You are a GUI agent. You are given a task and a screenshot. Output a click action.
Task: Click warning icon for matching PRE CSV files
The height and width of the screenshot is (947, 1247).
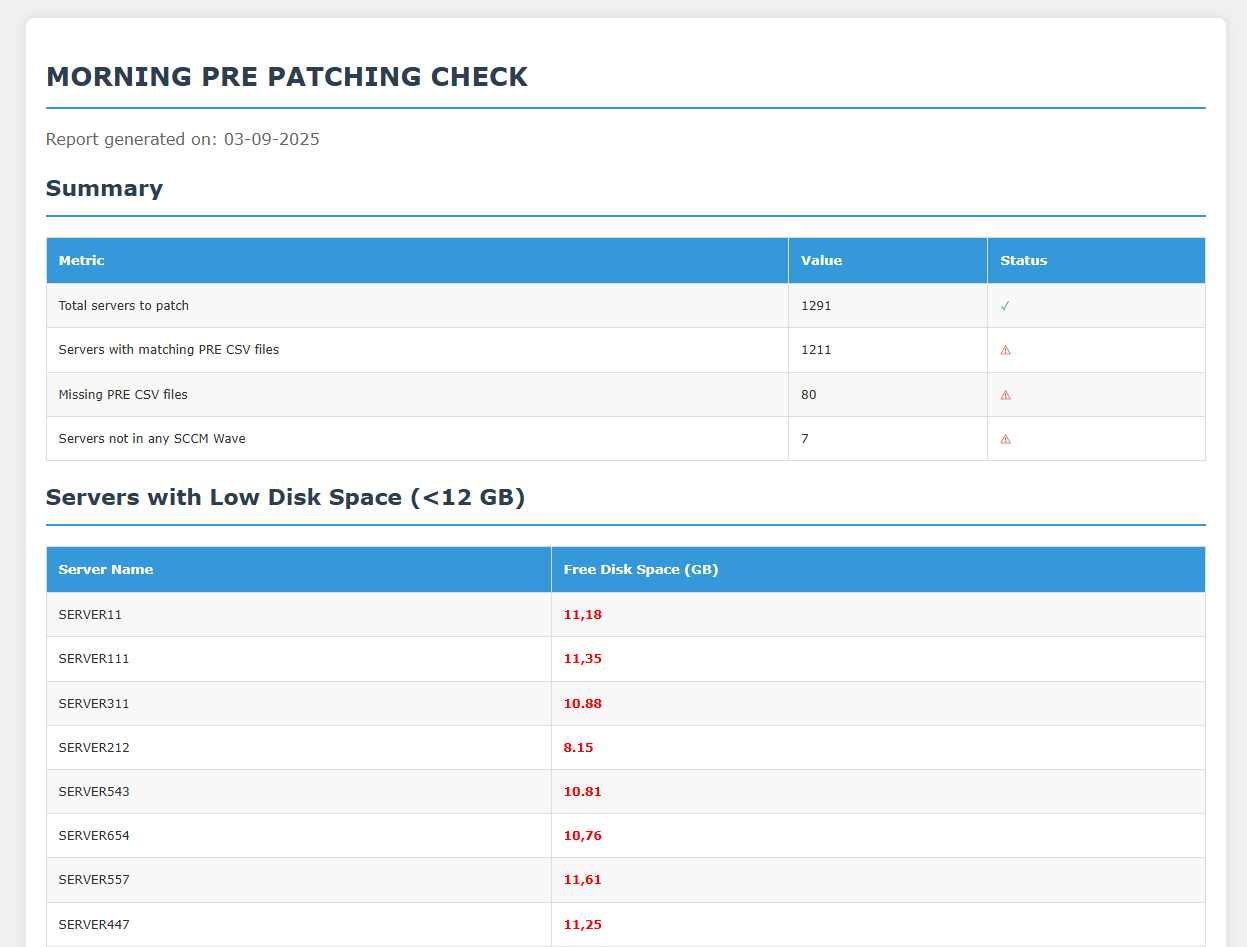click(x=1005, y=350)
